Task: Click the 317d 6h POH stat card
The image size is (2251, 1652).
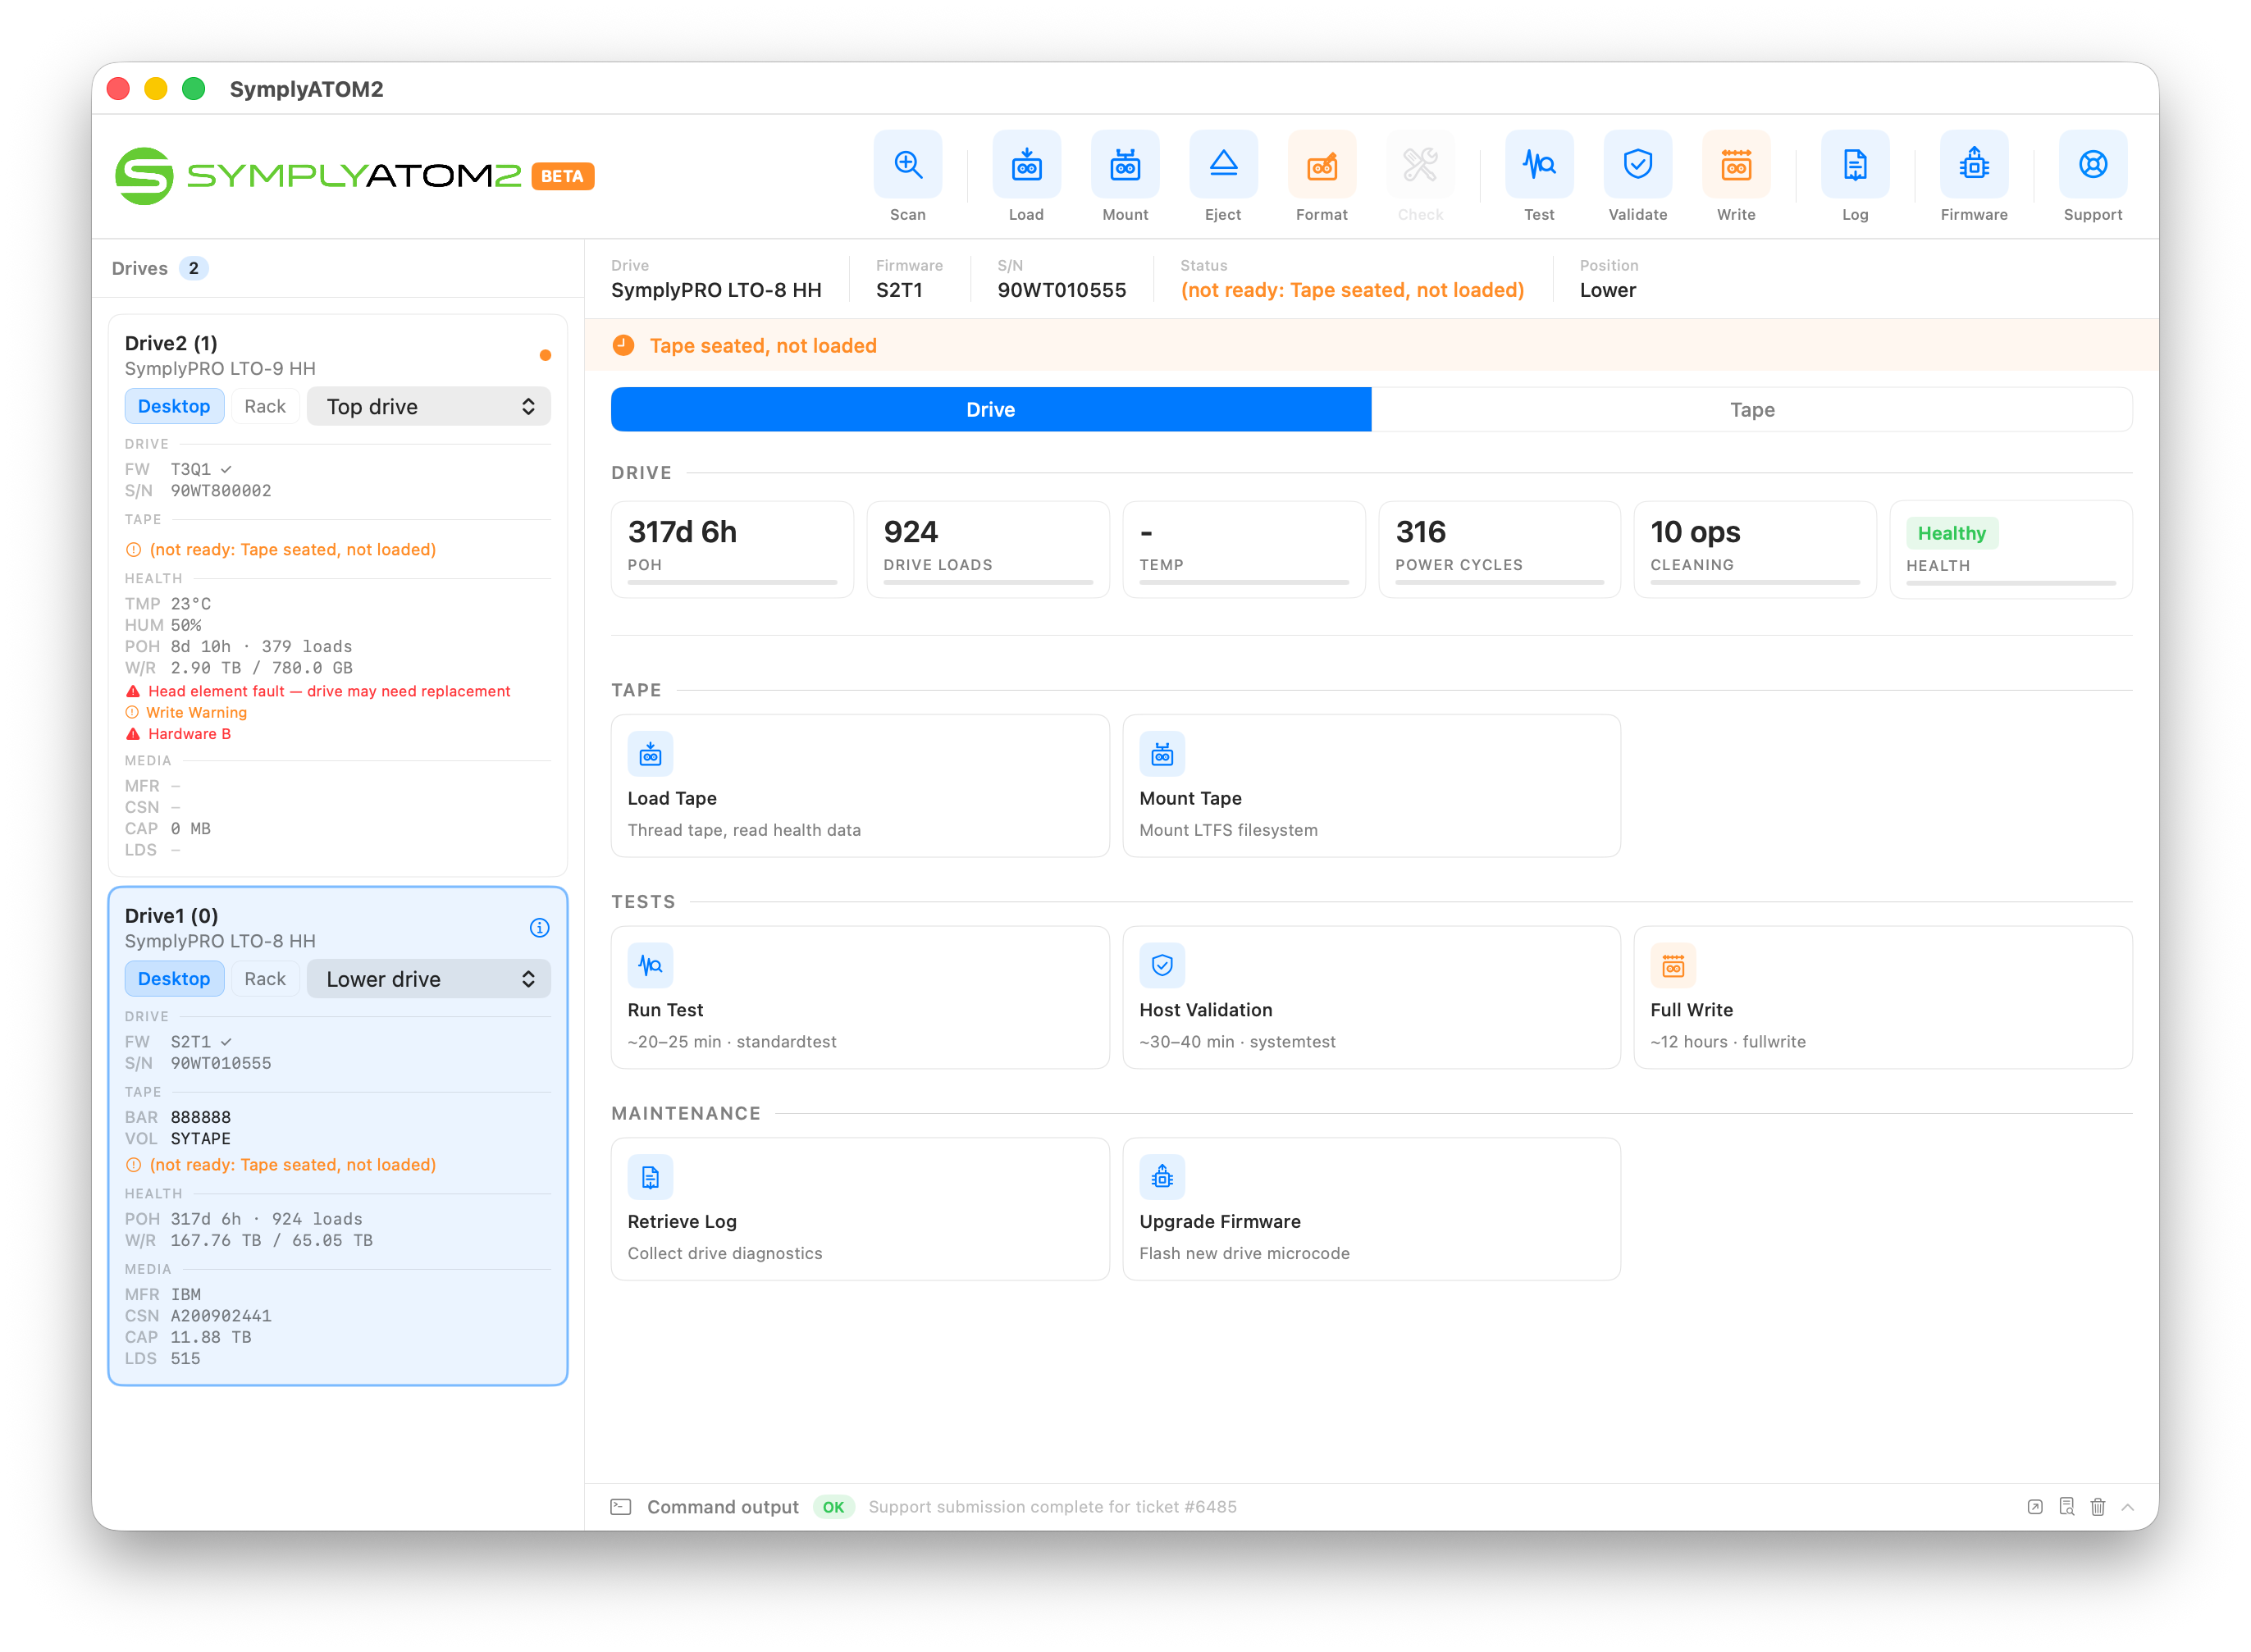Action: coord(732,550)
